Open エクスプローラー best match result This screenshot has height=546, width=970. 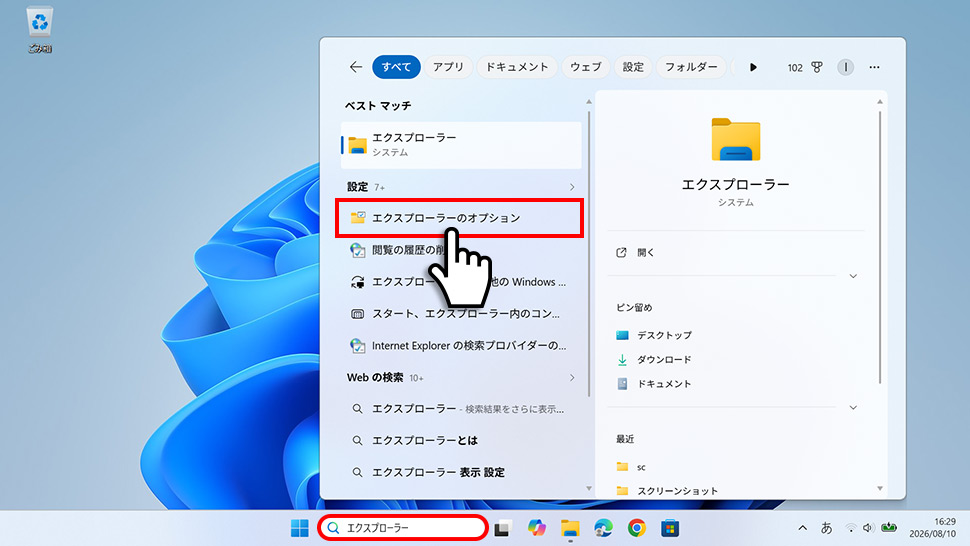click(461, 145)
